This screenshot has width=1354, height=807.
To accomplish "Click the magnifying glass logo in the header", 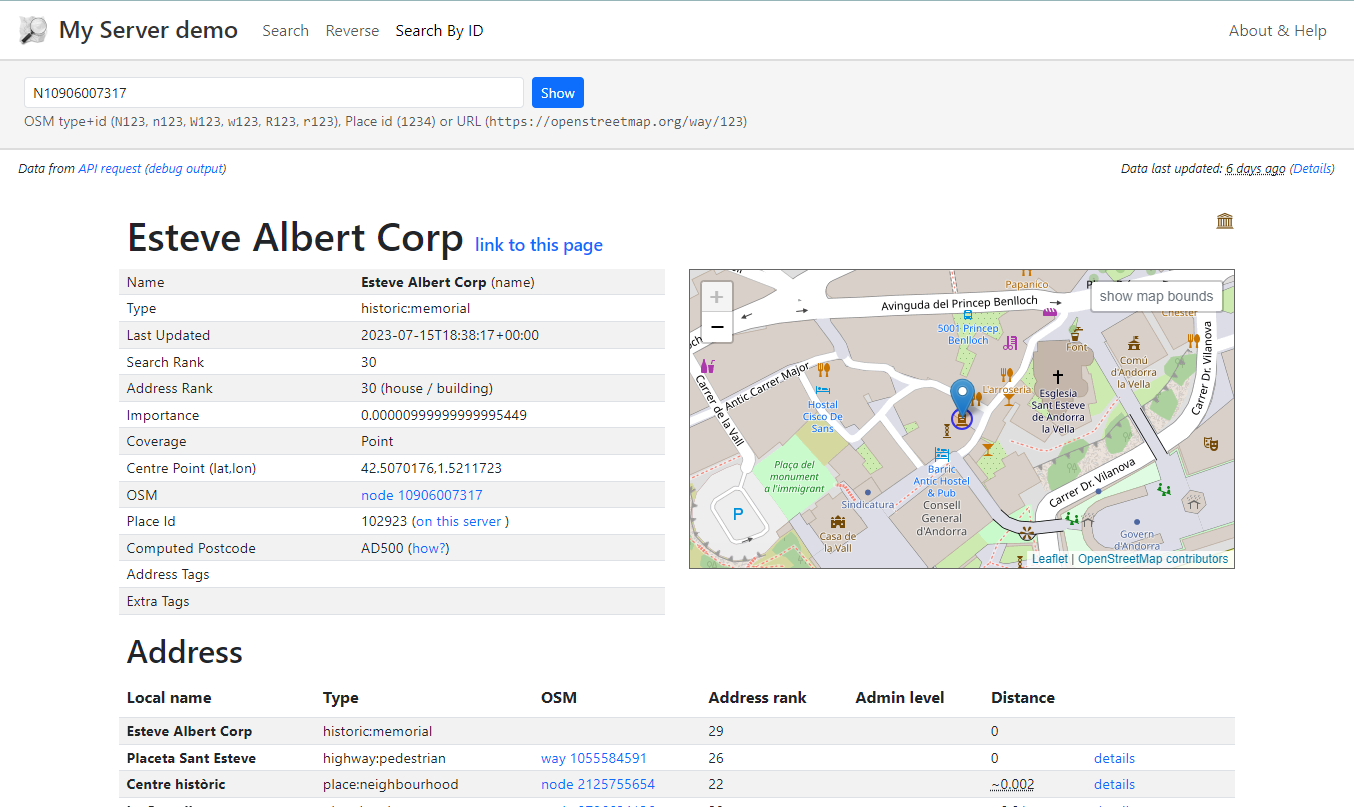I will coord(31,30).
